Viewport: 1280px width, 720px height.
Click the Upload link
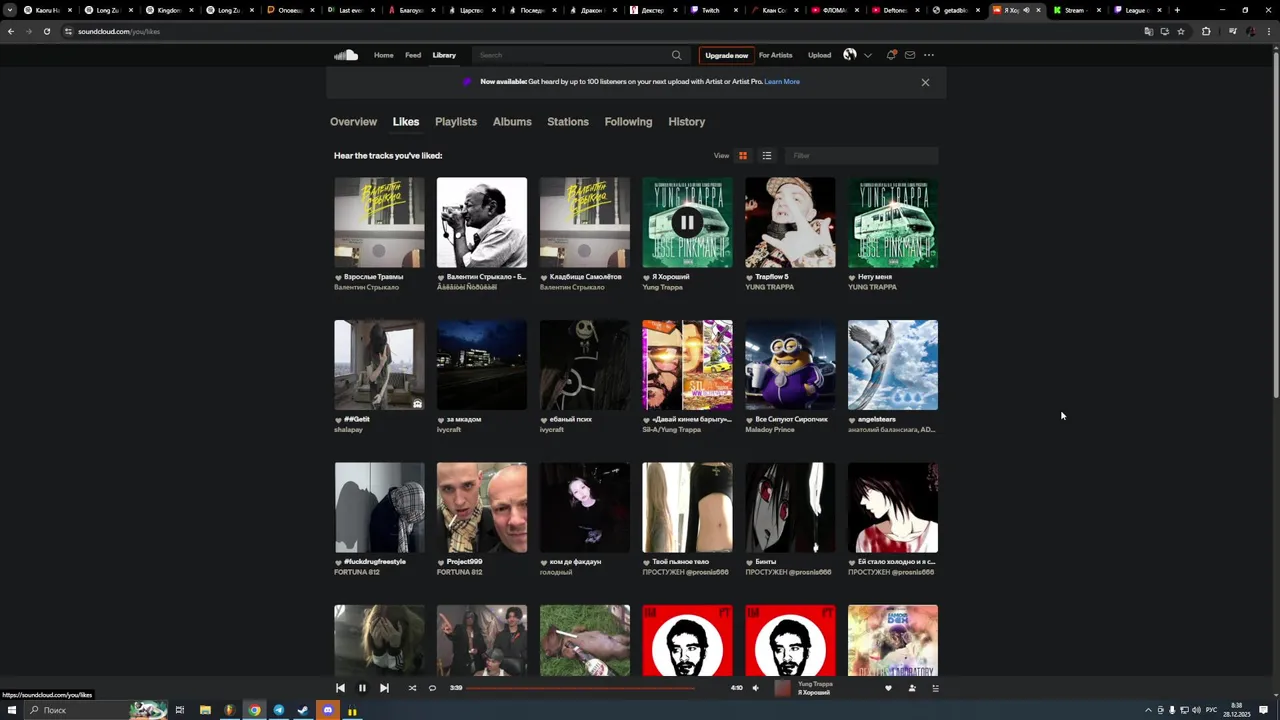820,55
